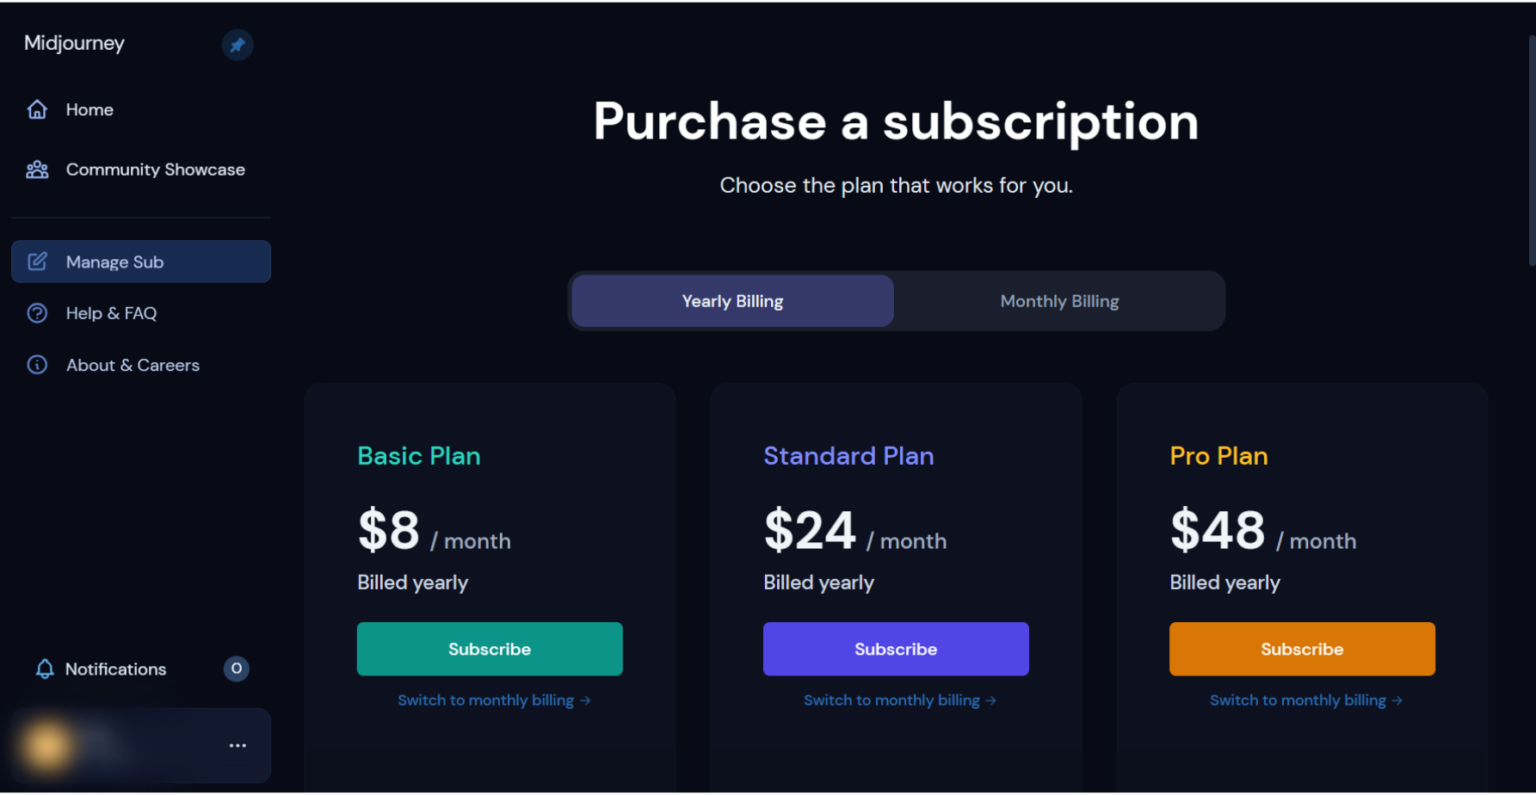Image resolution: width=1536 pixels, height=795 pixels.
Task: Click the blurred user profile avatar
Action: click(x=47, y=746)
